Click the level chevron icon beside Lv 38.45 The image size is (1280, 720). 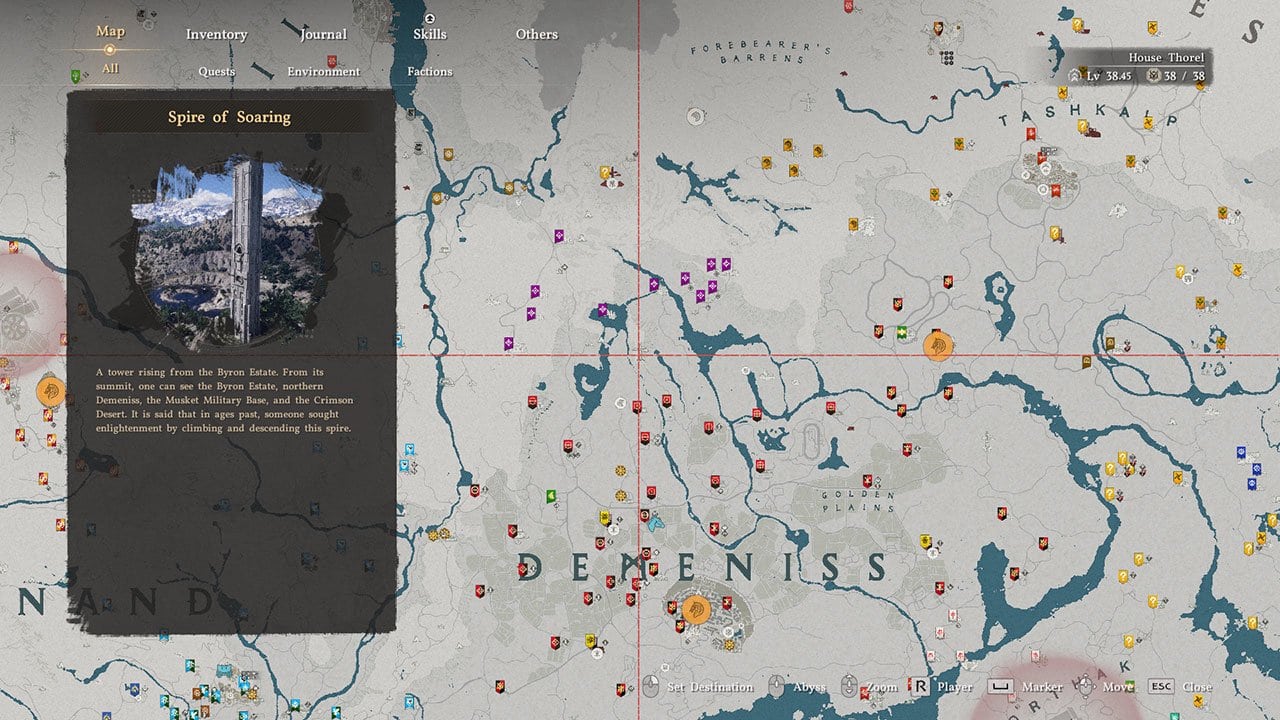[x=1075, y=75]
